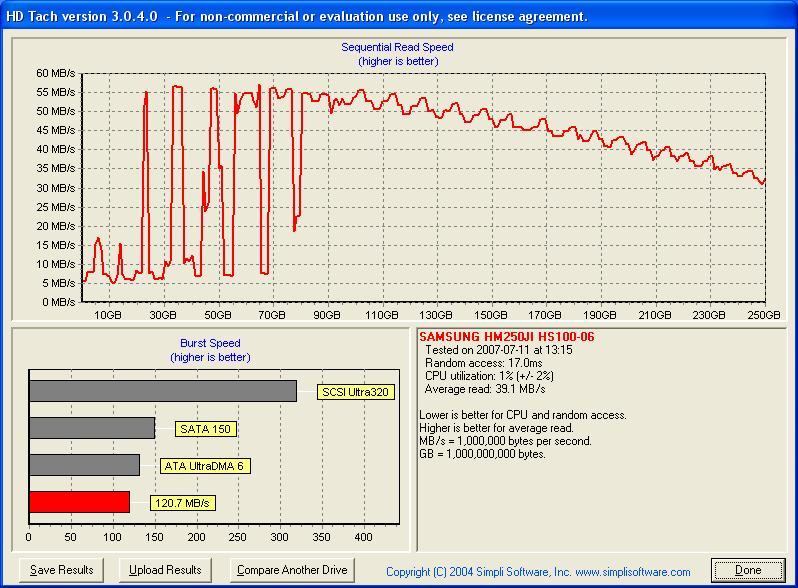Screen dimensions: 798x588
Task: Click the HD Tach version title bar
Action: [399, 16]
